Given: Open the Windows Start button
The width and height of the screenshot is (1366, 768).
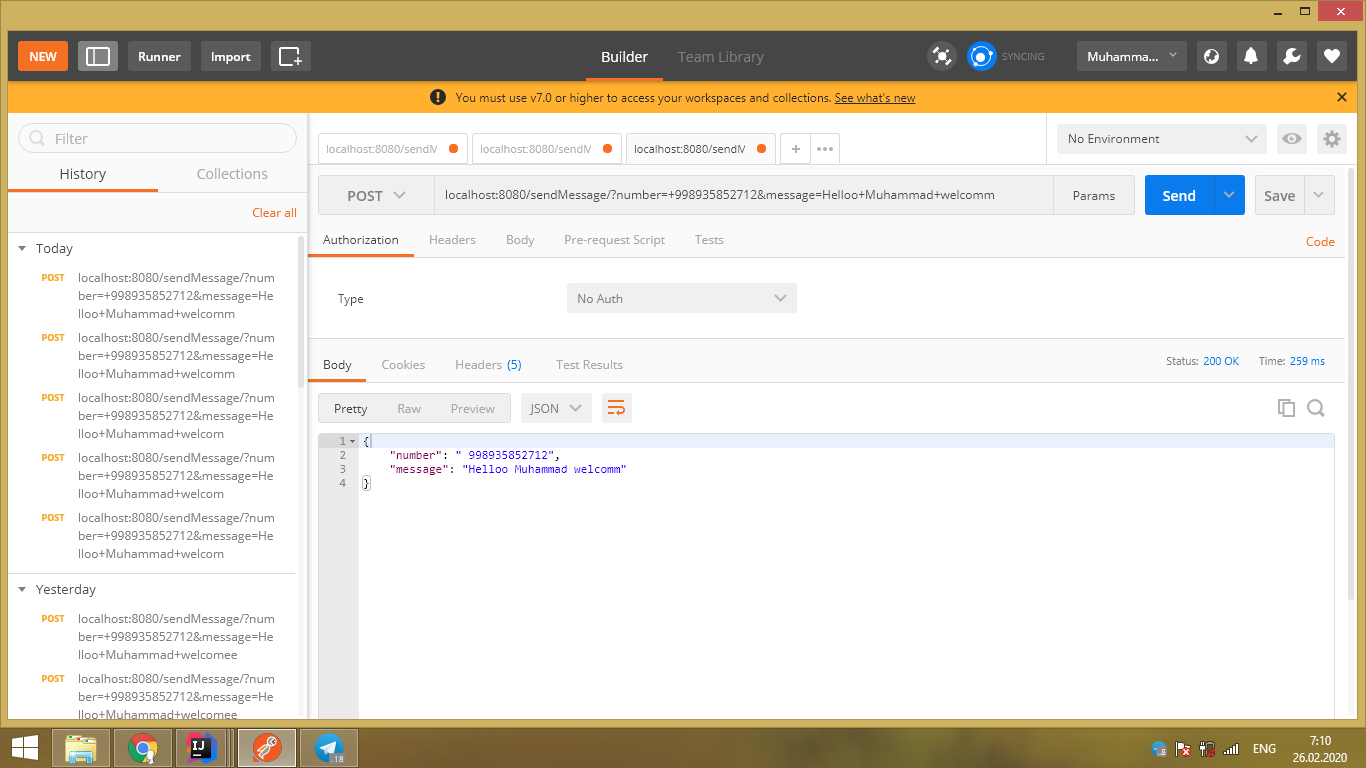Looking at the screenshot, I should tap(25, 747).
